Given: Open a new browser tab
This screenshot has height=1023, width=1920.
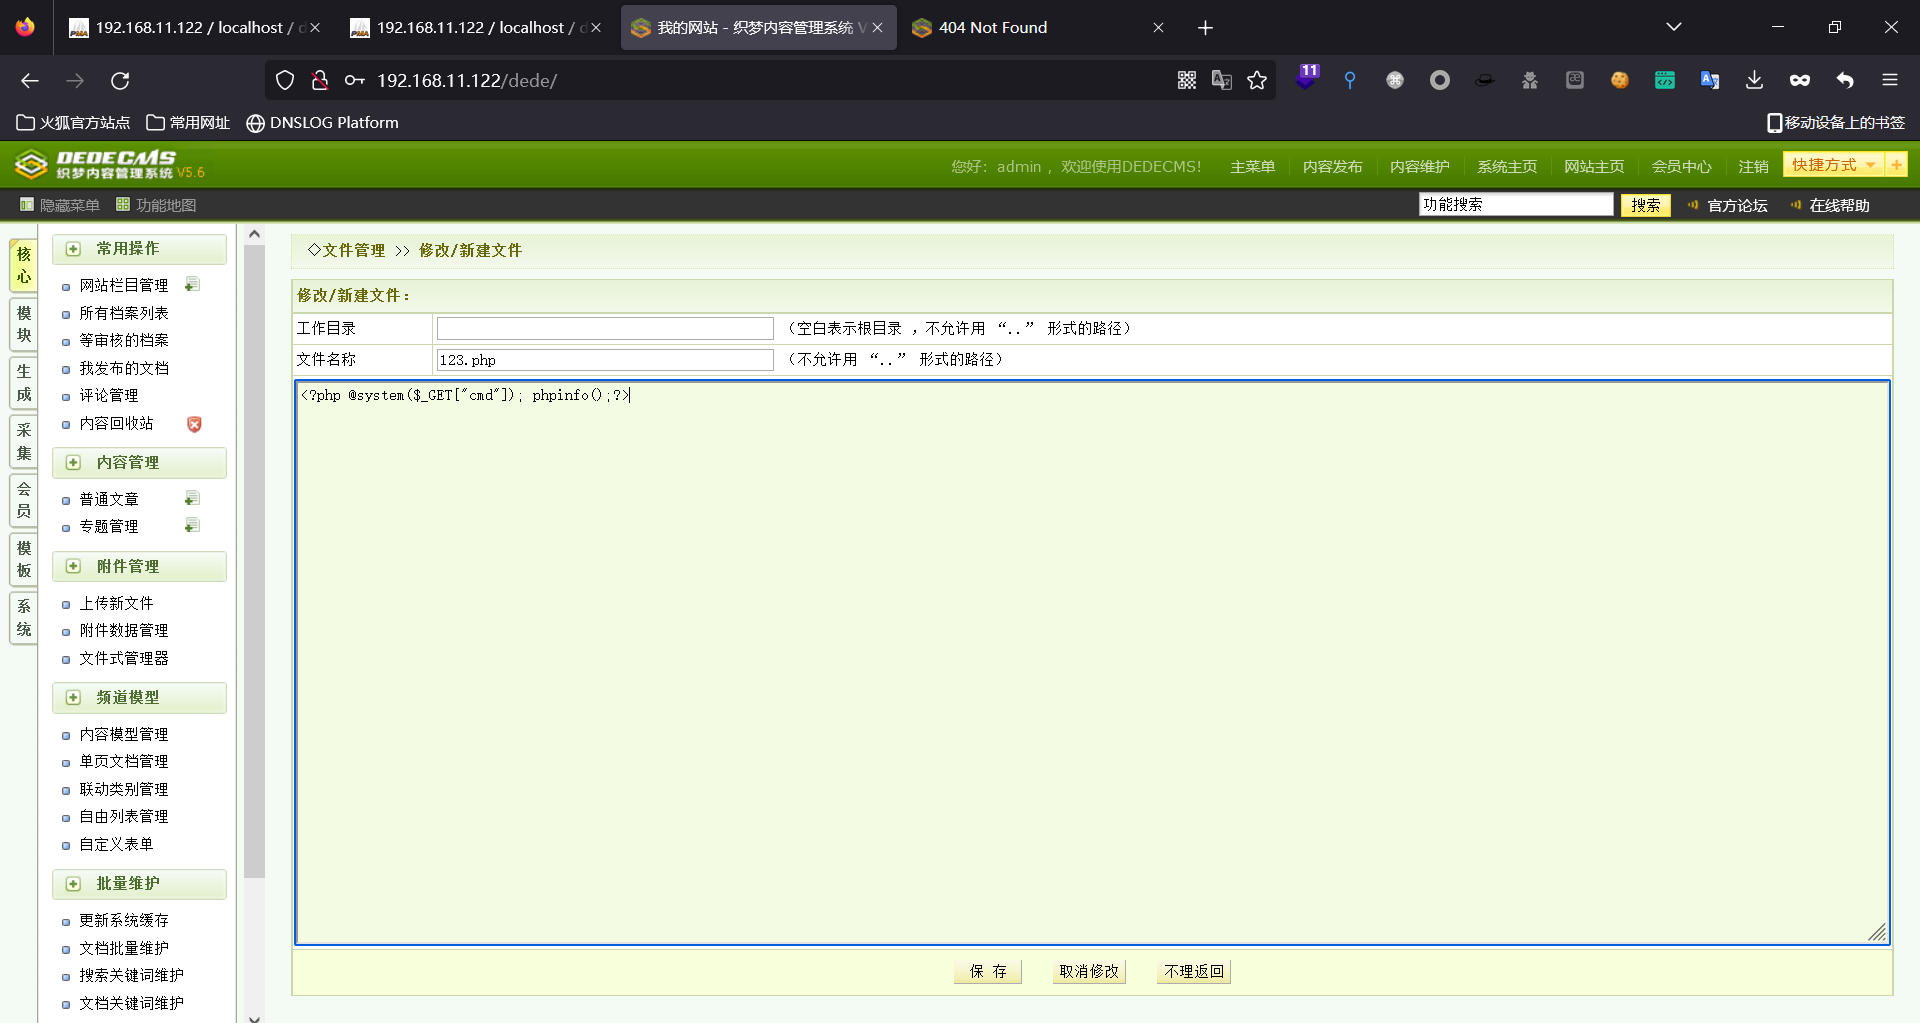Looking at the screenshot, I should coord(1205,28).
